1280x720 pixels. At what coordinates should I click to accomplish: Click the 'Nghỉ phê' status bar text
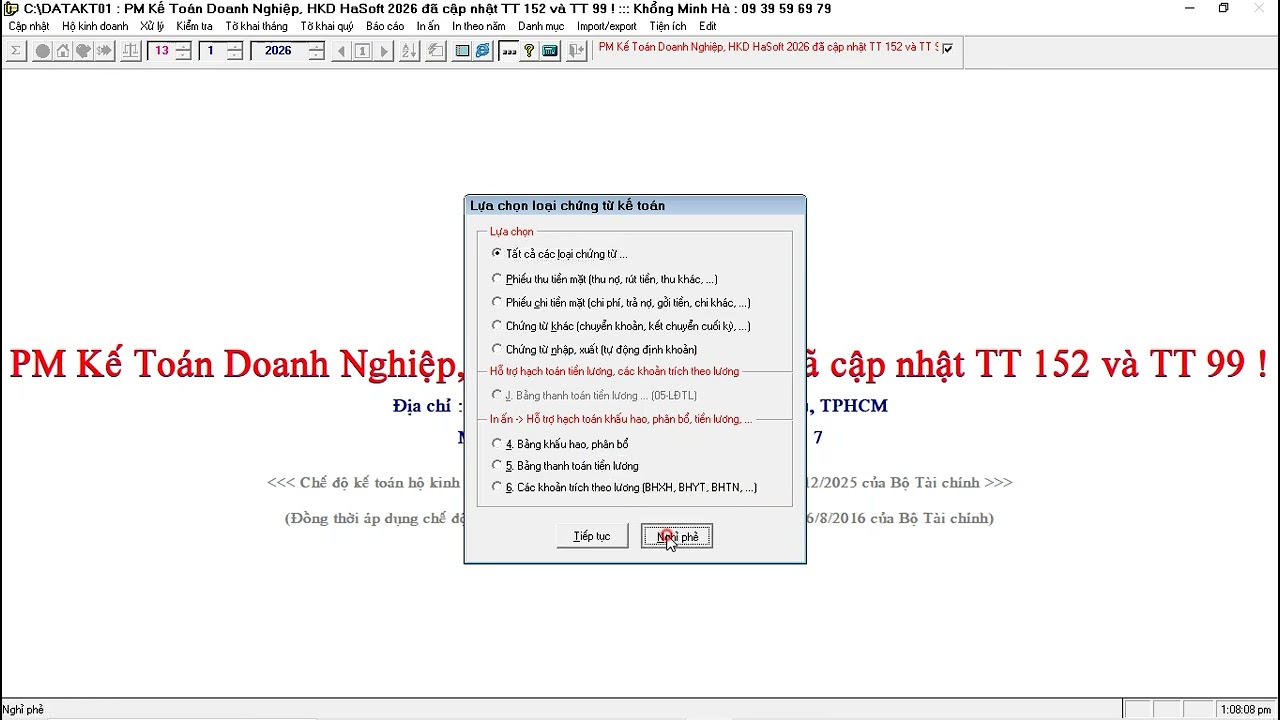[x=23, y=710]
